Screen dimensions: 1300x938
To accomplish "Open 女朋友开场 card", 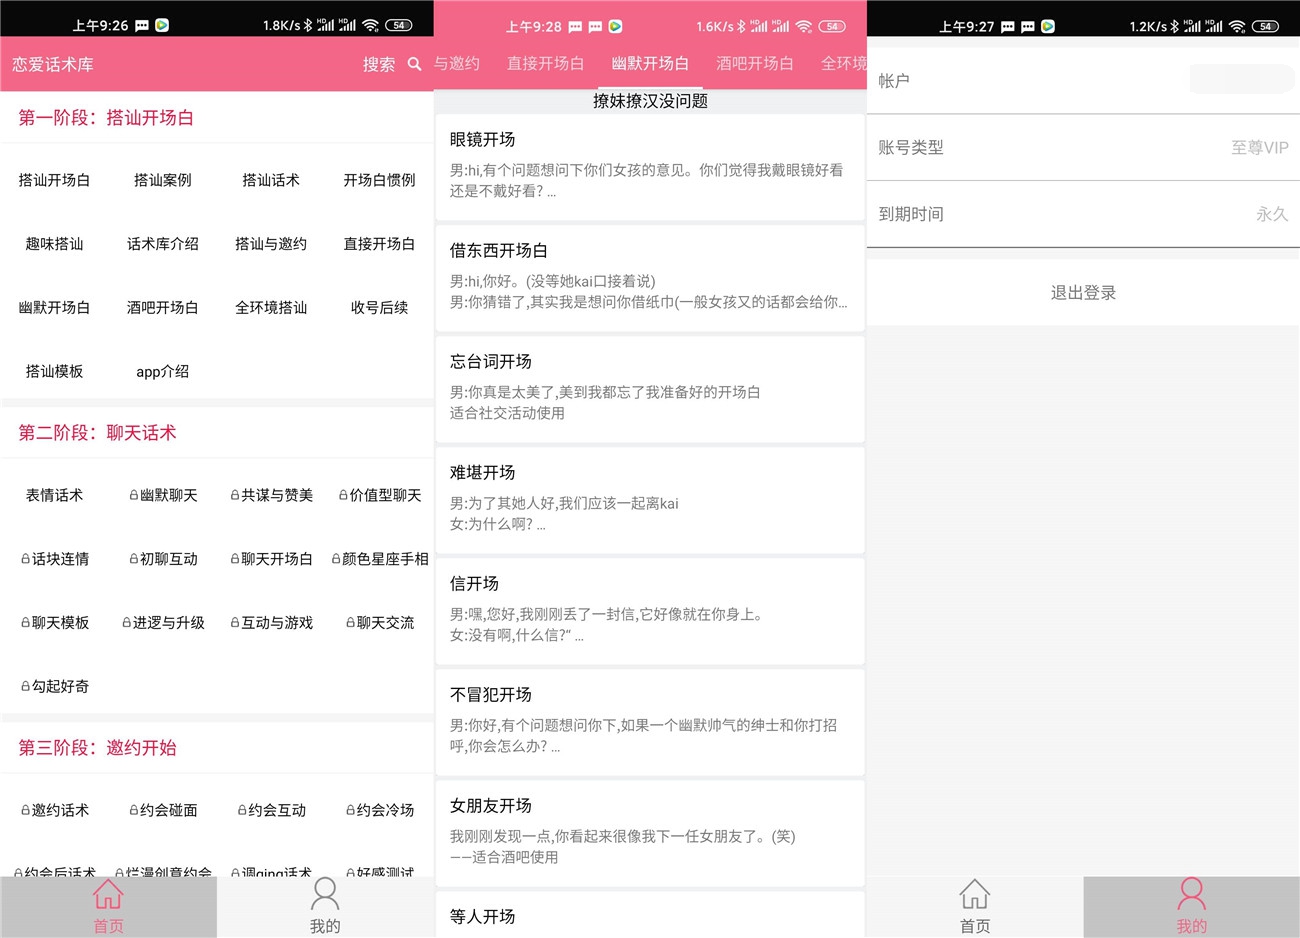I will coord(650,833).
